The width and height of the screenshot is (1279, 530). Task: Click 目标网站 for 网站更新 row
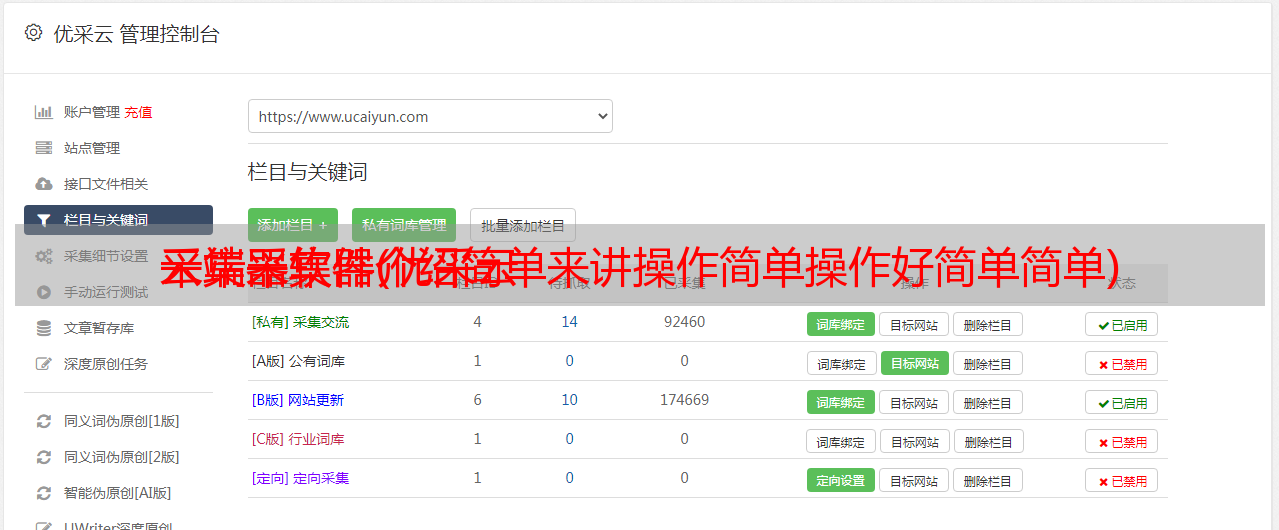pyautogui.click(x=914, y=402)
